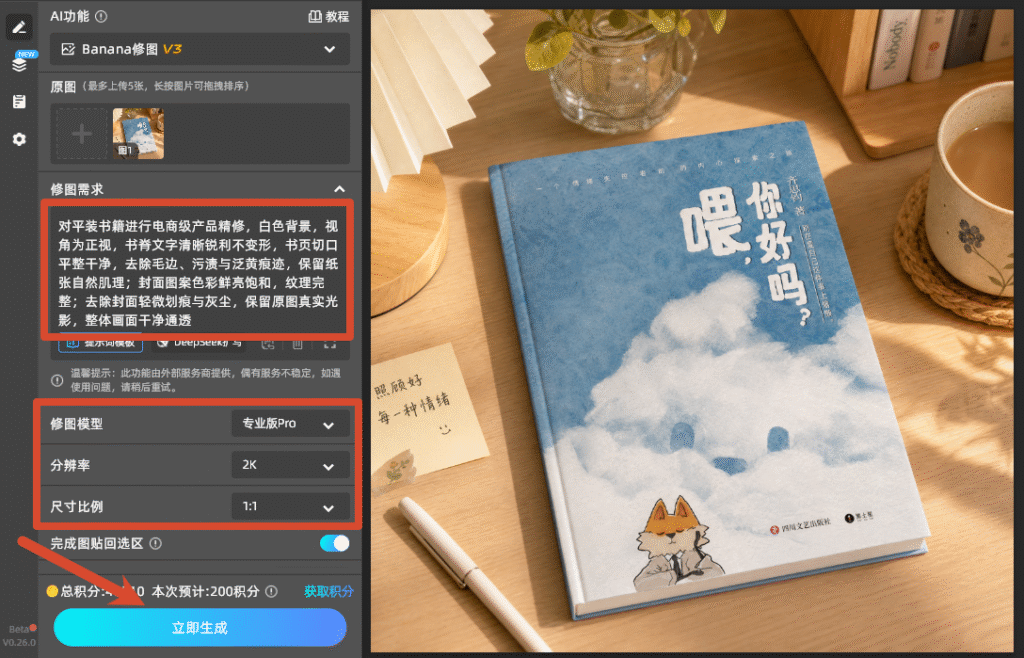Click the 获取积分 link

328,591
